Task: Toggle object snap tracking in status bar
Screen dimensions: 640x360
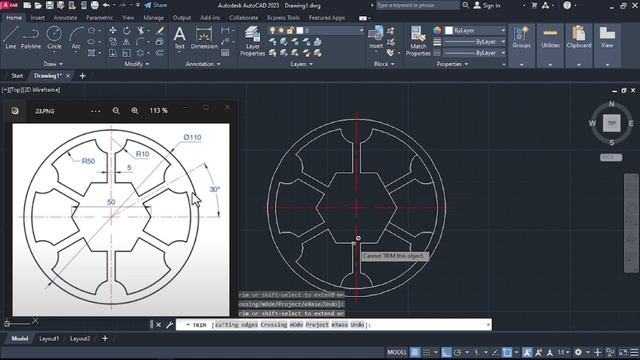Action: click(495, 352)
